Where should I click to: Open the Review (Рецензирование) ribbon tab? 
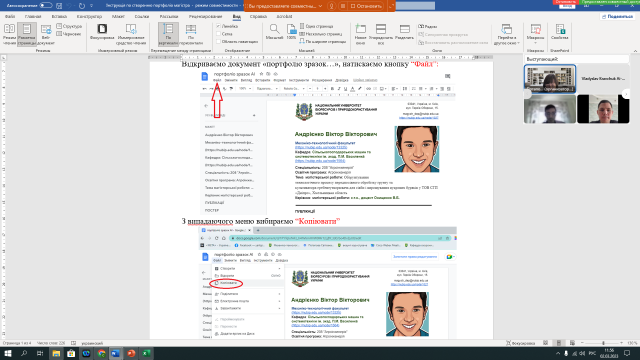point(205,16)
